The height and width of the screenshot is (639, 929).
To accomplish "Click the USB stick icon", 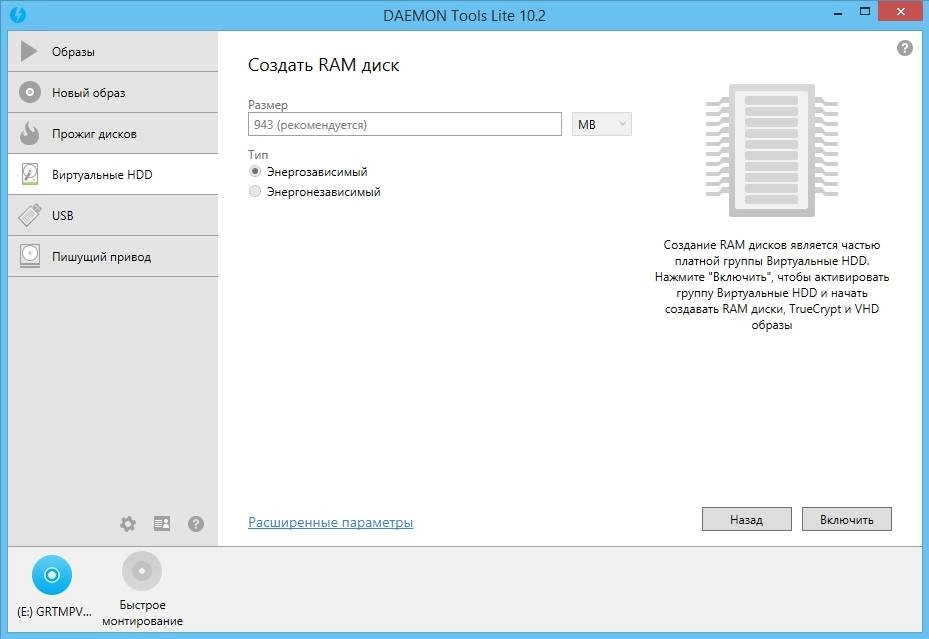I will tap(30, 215).
